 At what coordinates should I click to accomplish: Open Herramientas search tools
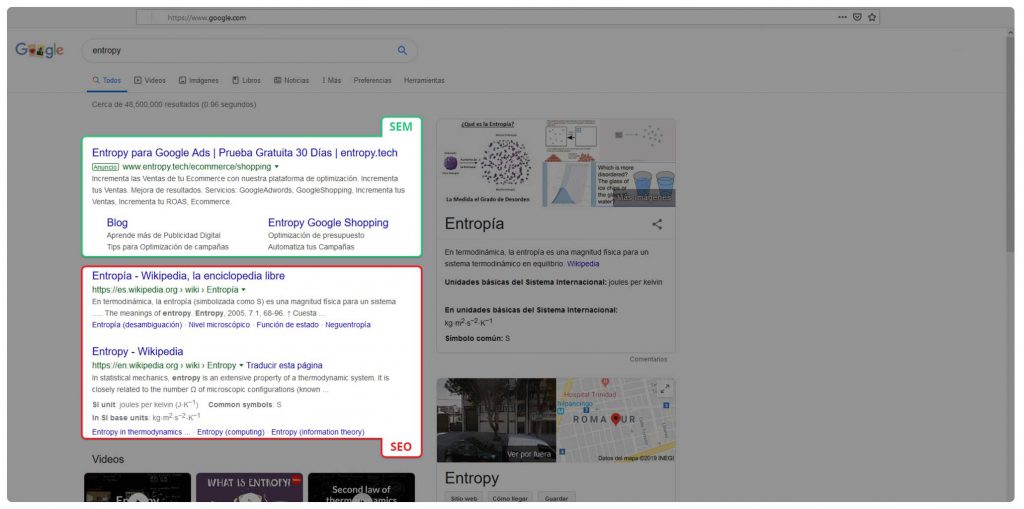coord(424,80)
